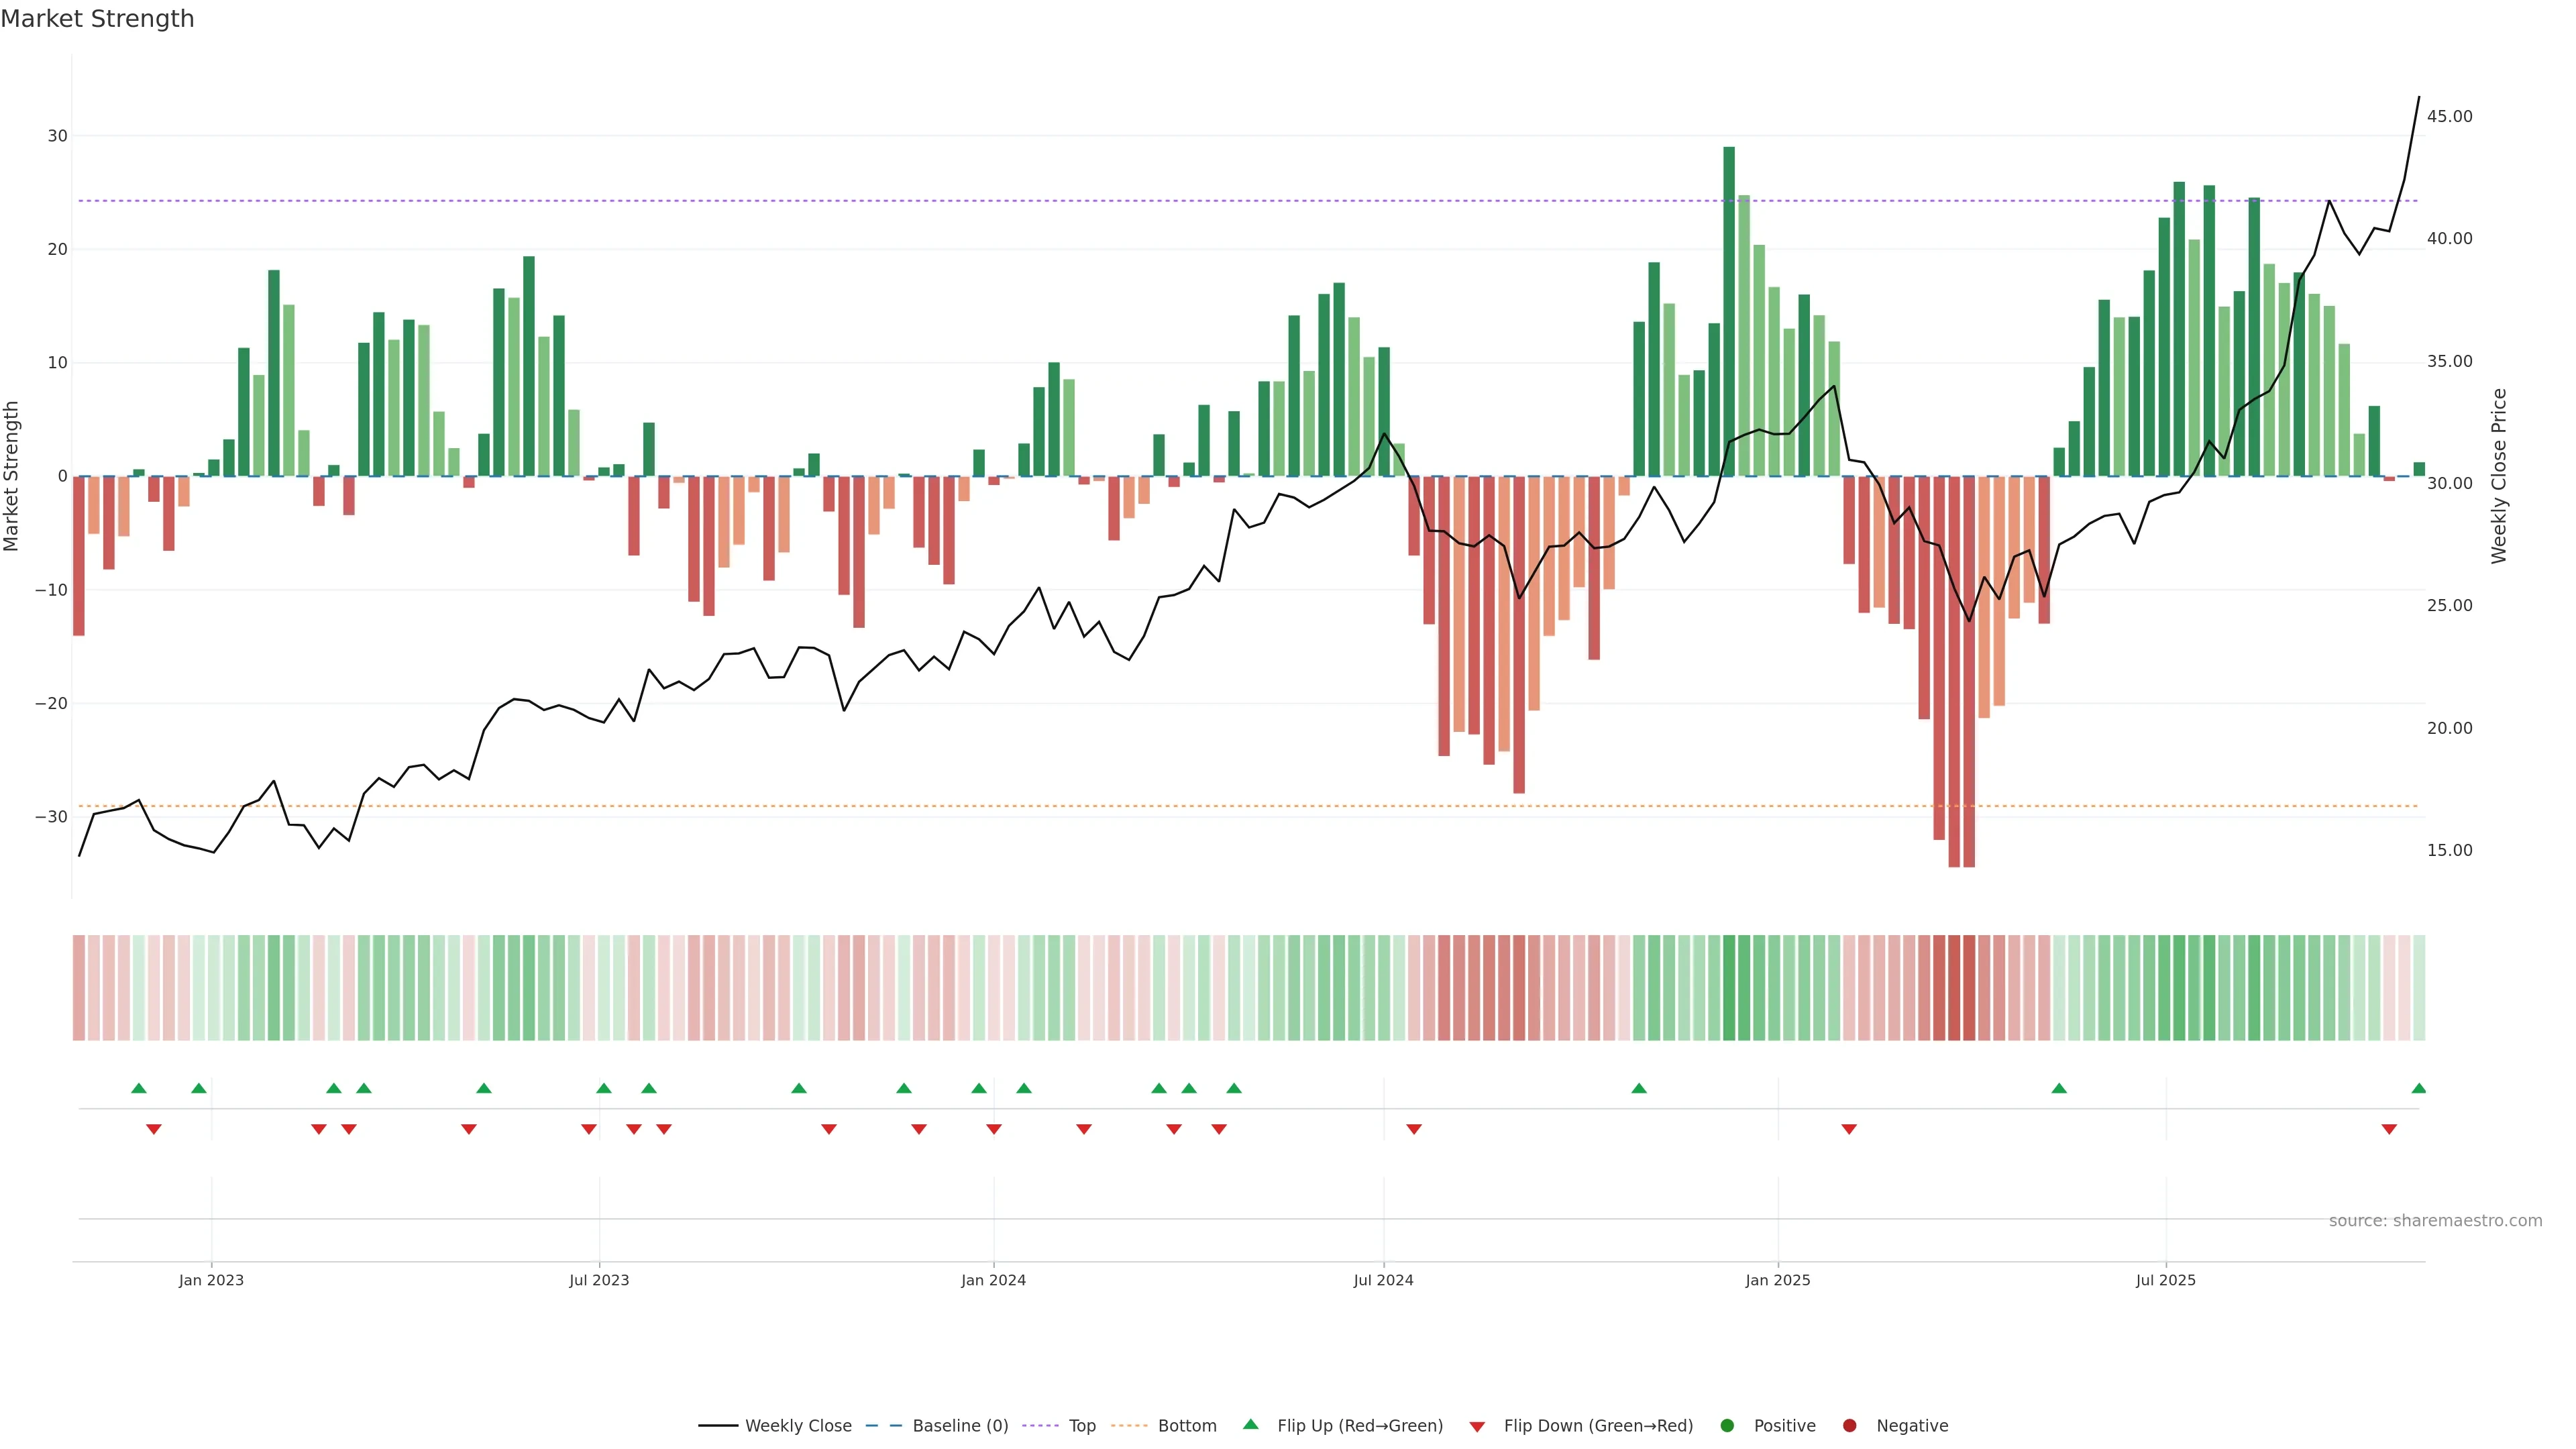Screen dimensions: 2576x1449
Task: Click the Negative red circle legend icon
Action: [x=1849, y=1426]
